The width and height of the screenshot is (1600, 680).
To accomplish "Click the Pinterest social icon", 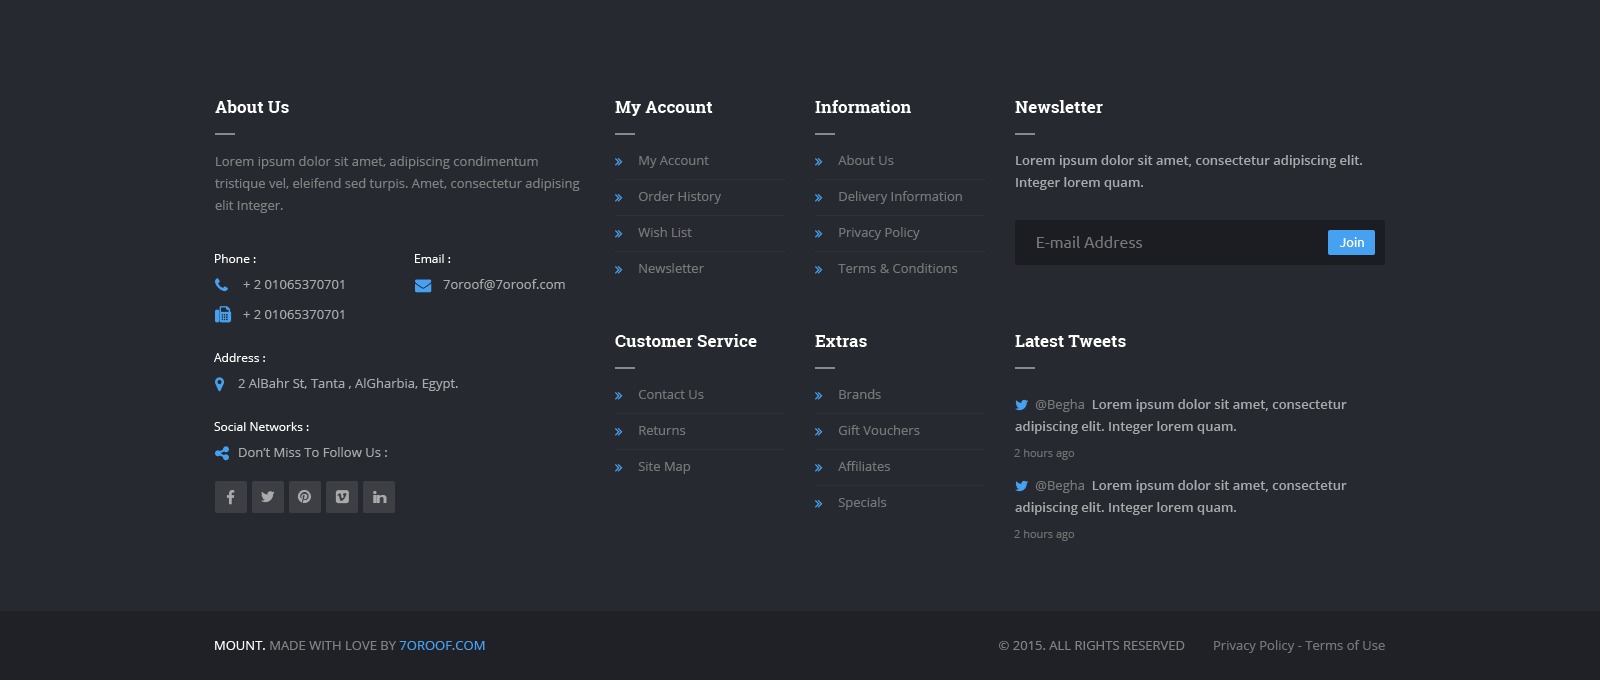I will (304, 497).
